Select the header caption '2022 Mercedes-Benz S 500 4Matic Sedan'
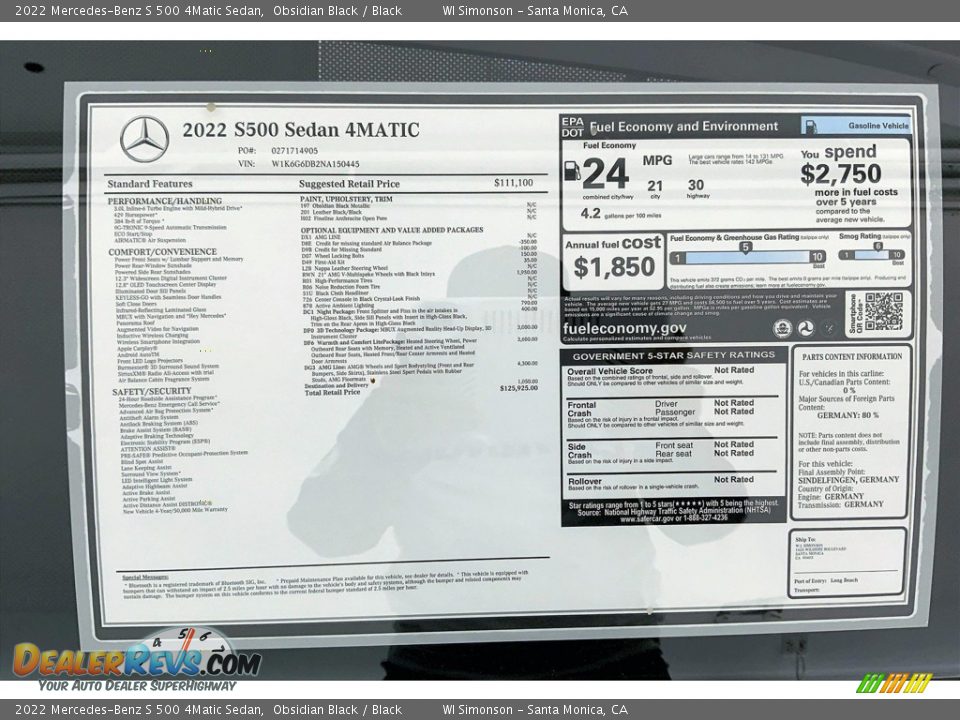Viewport: 960px width, 720px height. click(x=138, y=10)
